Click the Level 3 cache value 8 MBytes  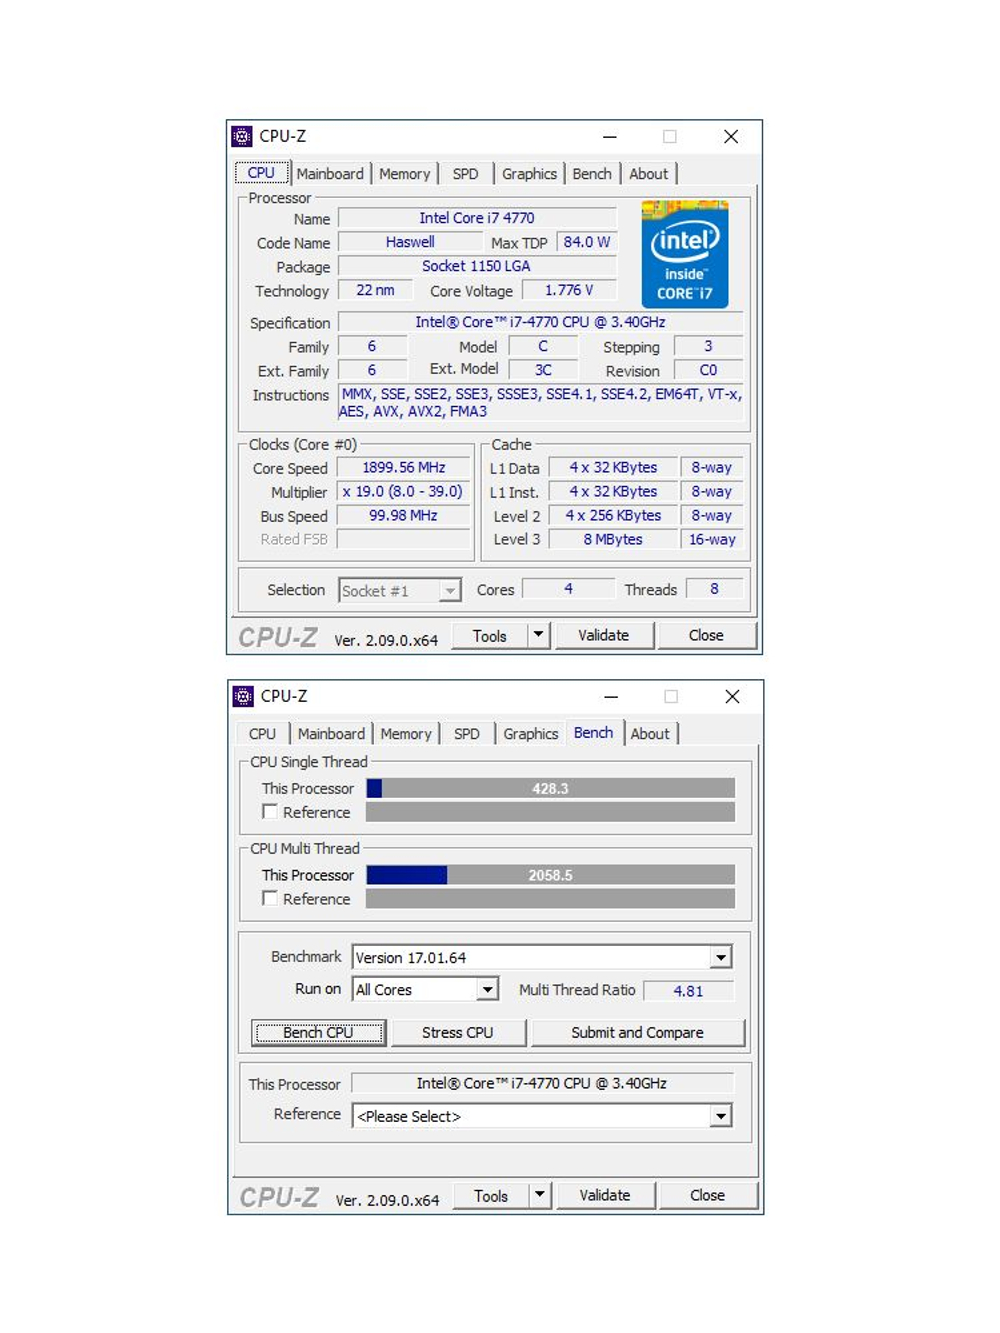click(613, 540)
